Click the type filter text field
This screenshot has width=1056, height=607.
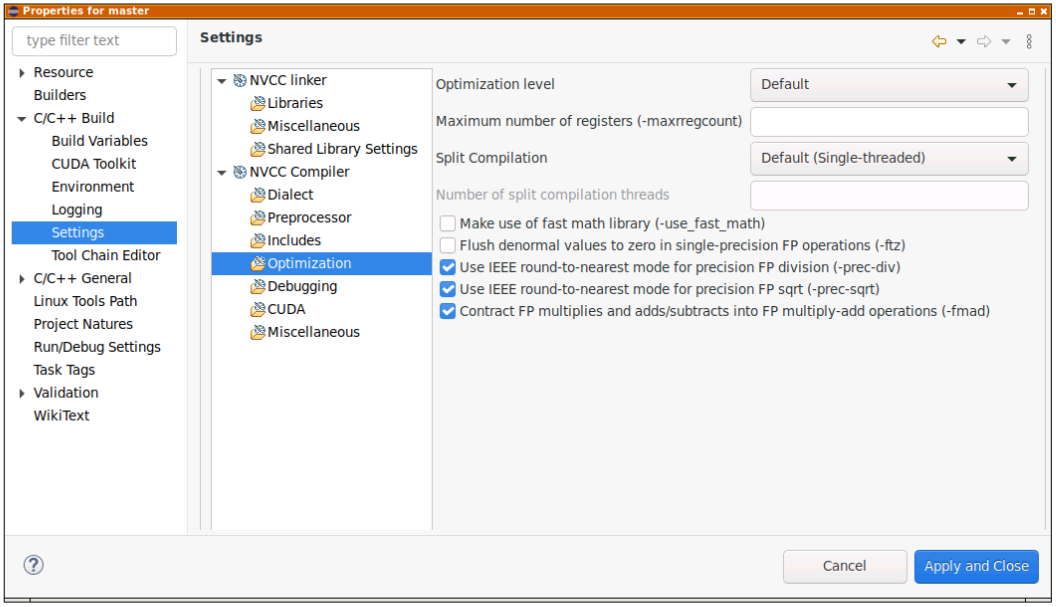[94, 41]
